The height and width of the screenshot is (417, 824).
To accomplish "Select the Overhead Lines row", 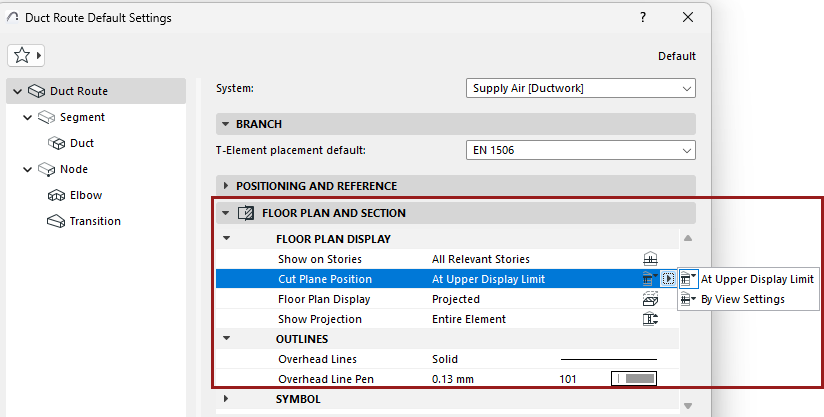I will (447, 359).
